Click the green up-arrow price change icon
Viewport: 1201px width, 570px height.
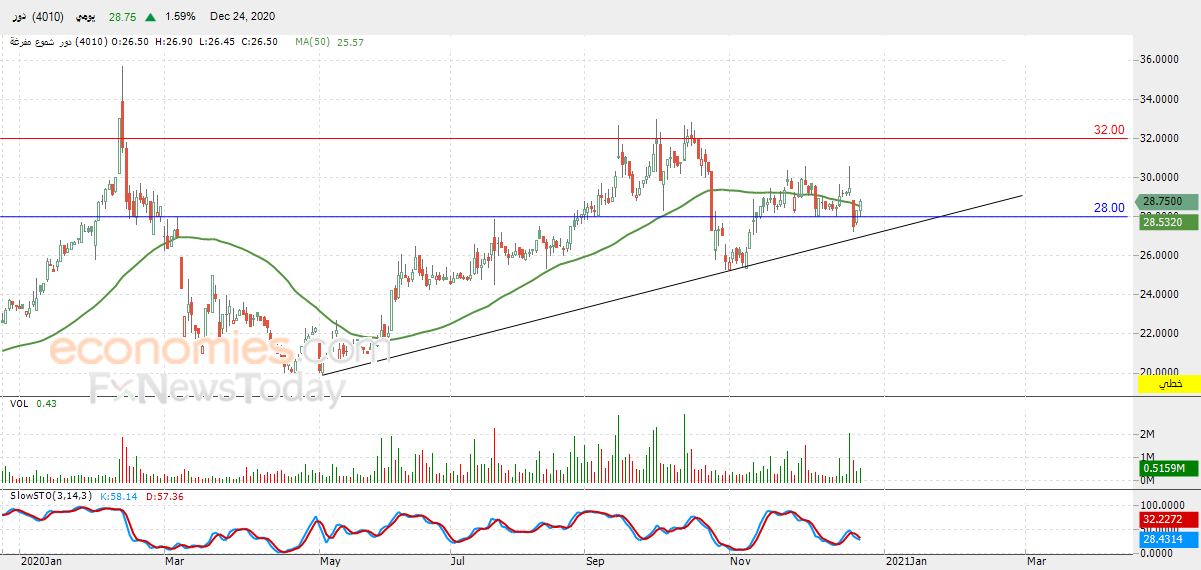tap(150, 17)
